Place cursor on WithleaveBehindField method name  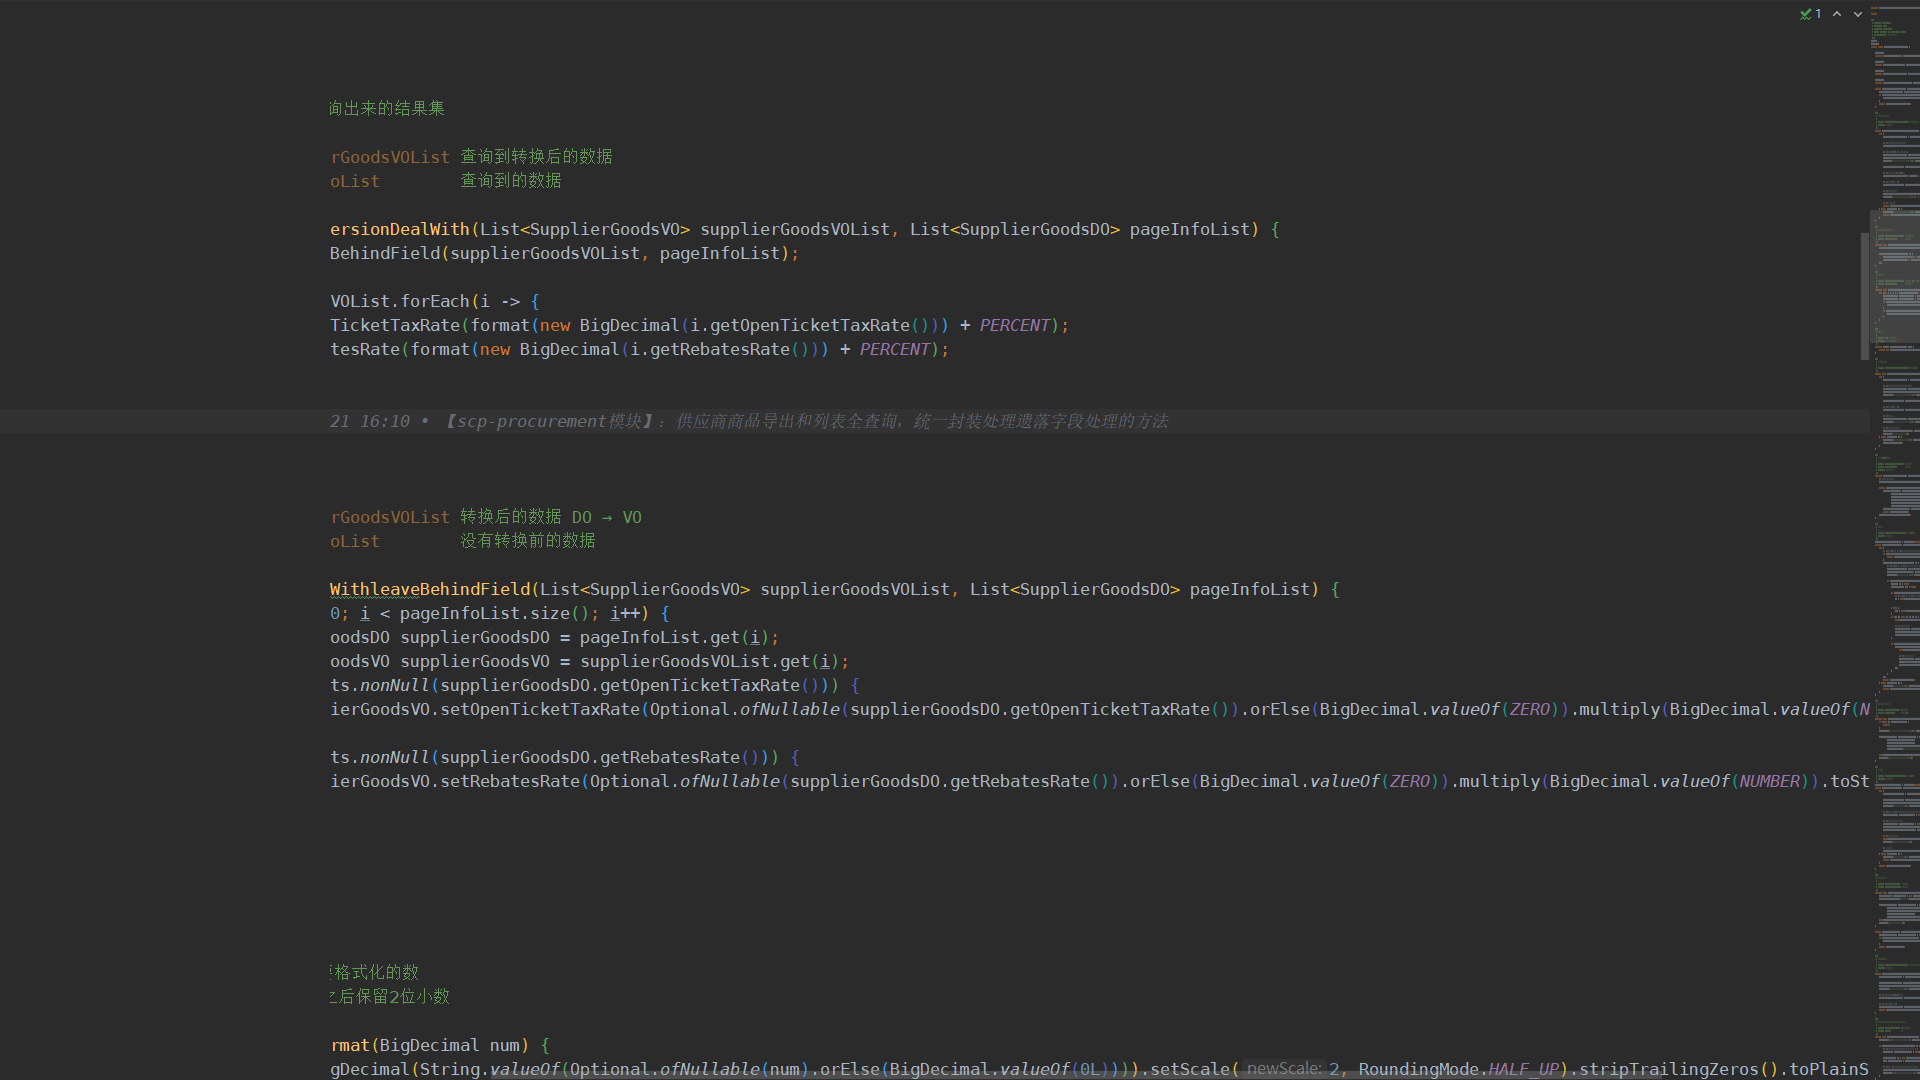pyautogui.click(x=430, y=589)
